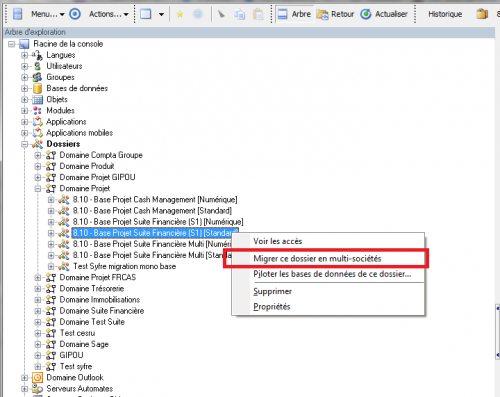Viewport: 500px width, 397px height.
Task: Click the Domaine Outlook icon
Action: 37,378
